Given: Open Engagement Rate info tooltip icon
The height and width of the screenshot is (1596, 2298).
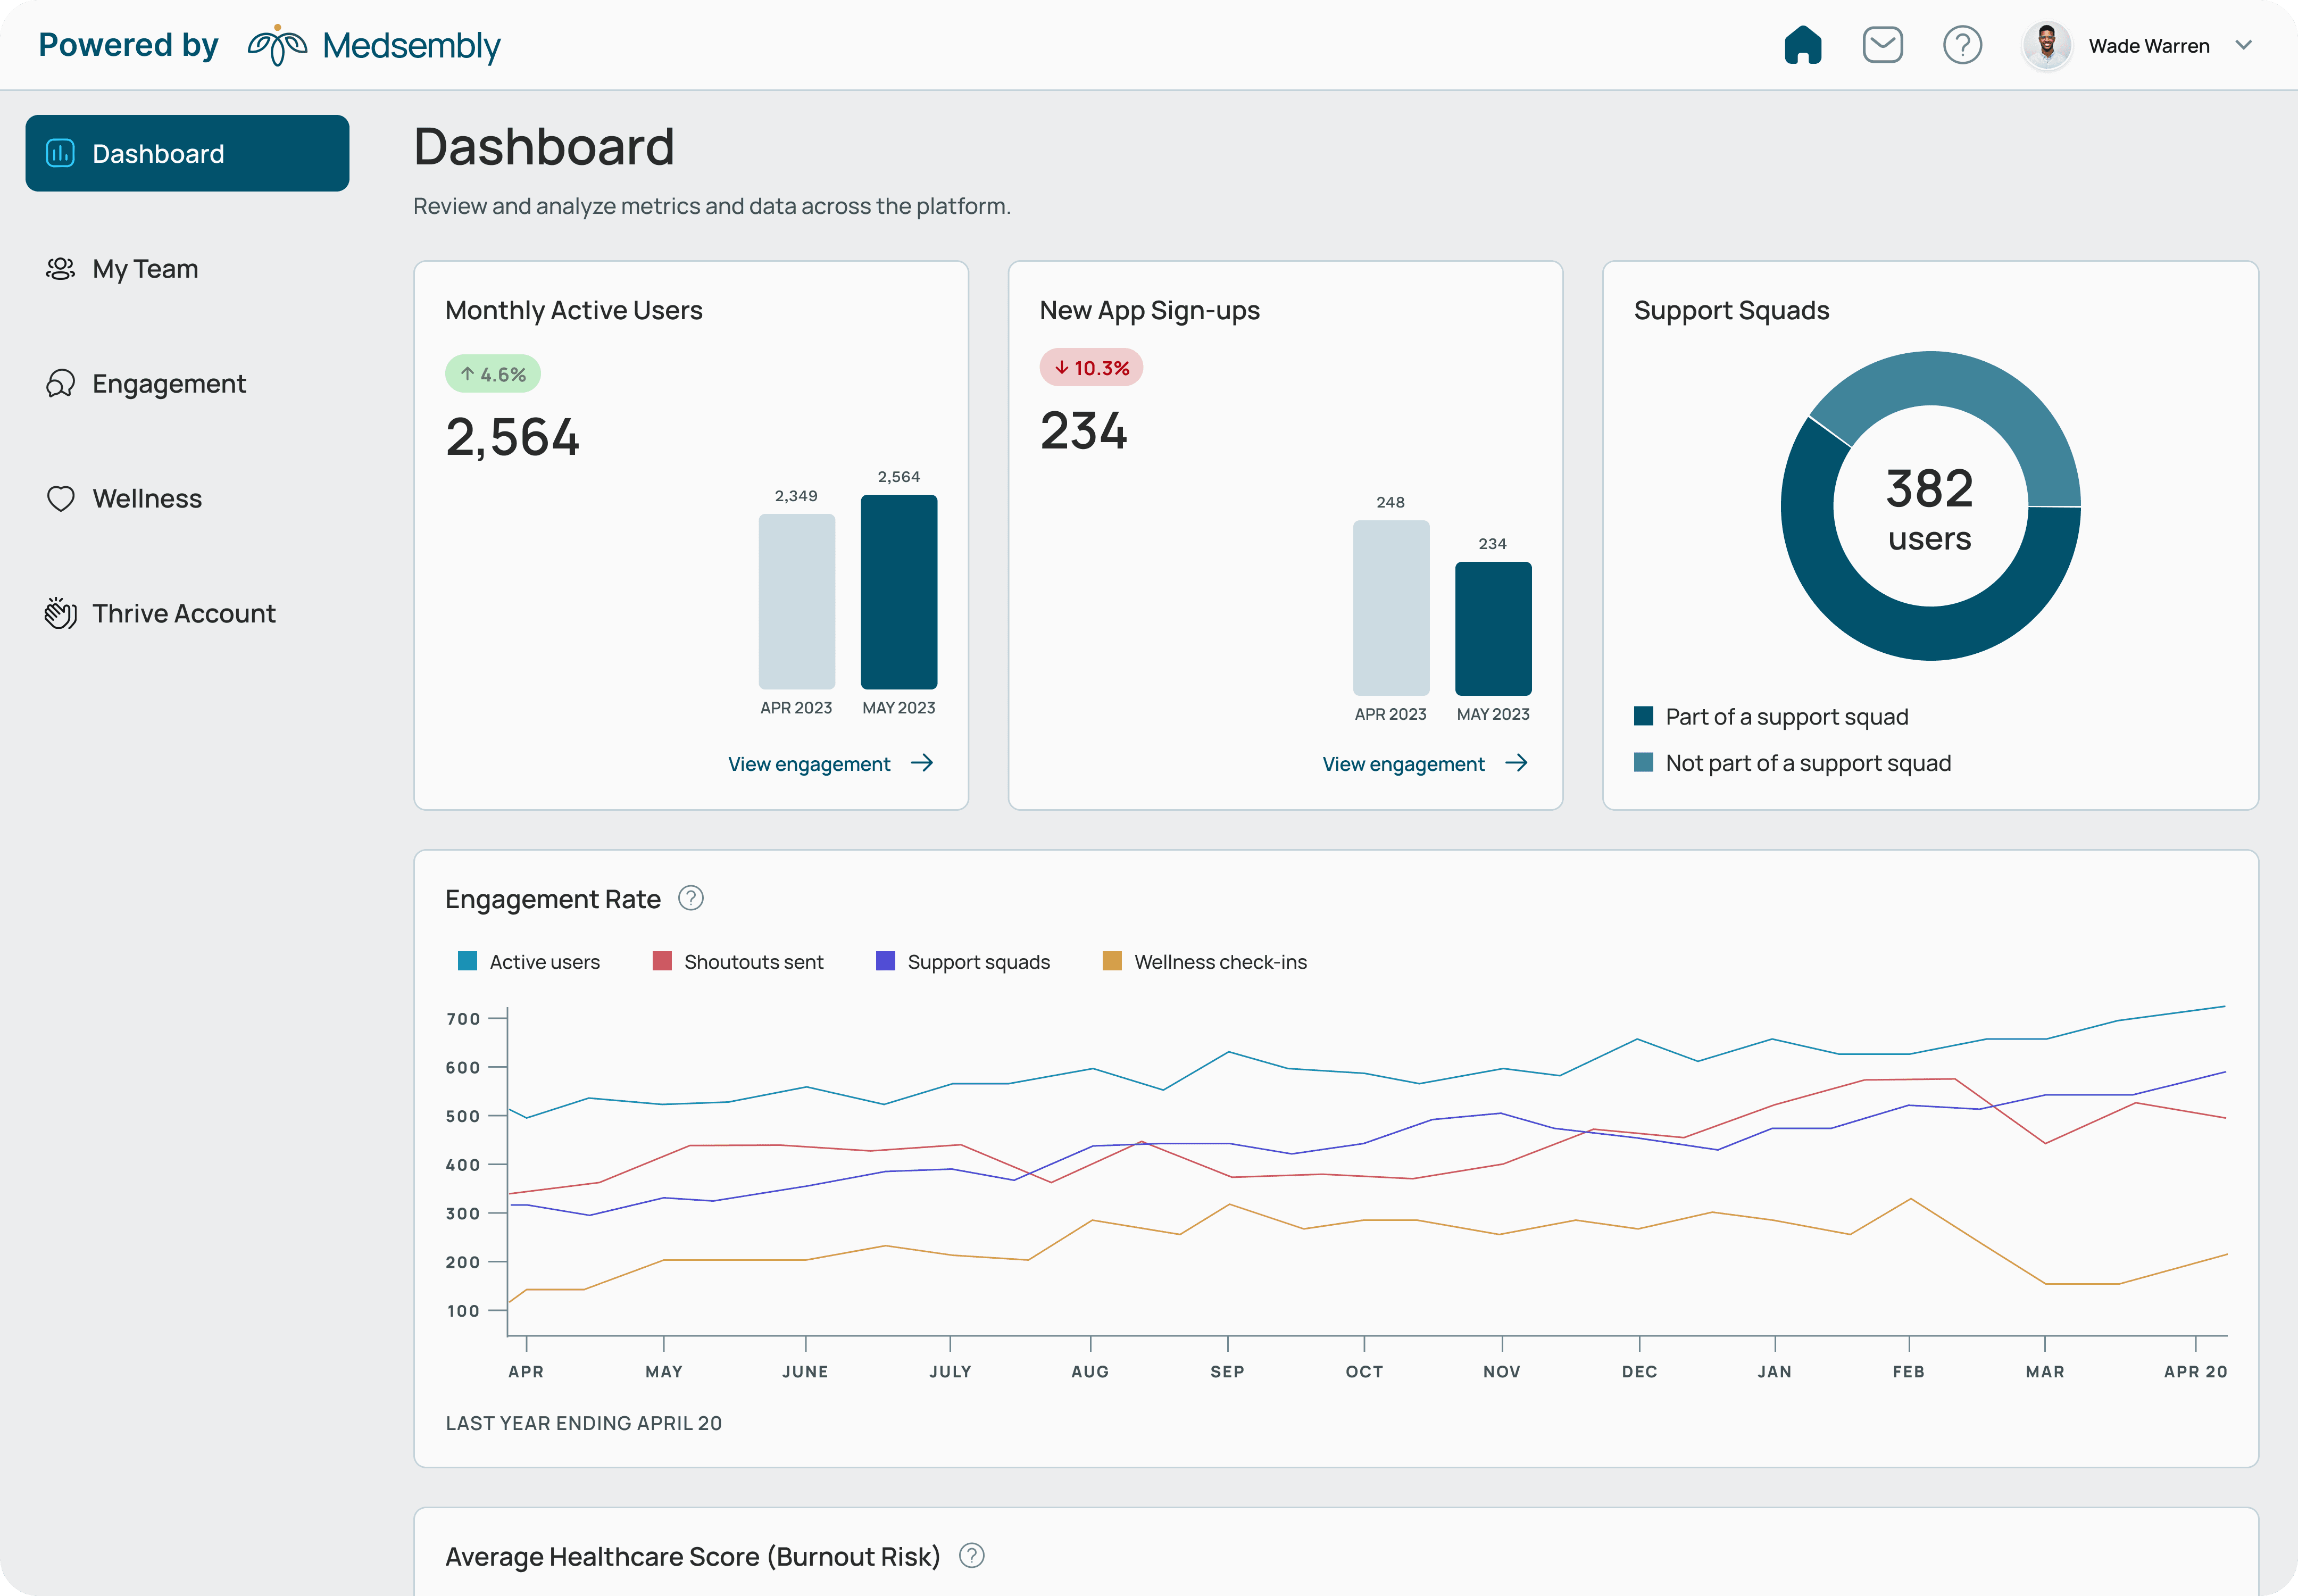Looking at the screenshot, I should 690,898.
